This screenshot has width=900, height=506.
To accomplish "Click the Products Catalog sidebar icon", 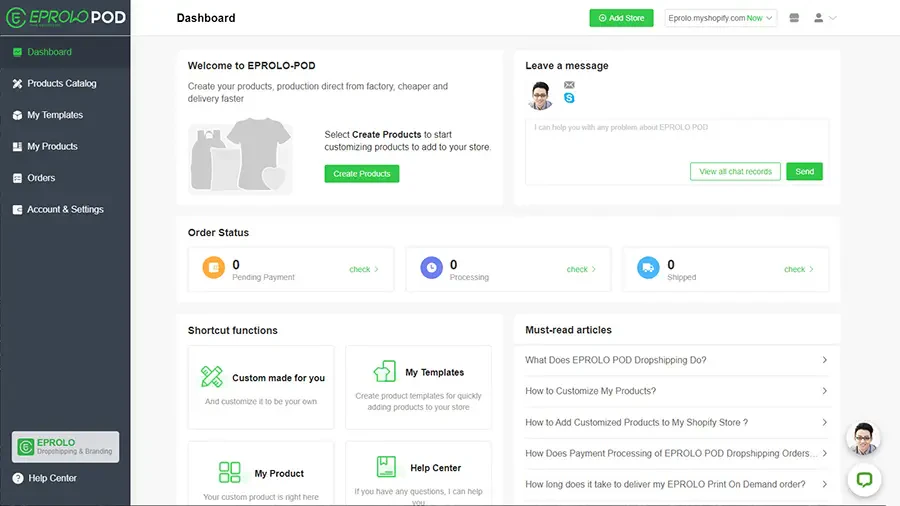I will pos(17,84).
